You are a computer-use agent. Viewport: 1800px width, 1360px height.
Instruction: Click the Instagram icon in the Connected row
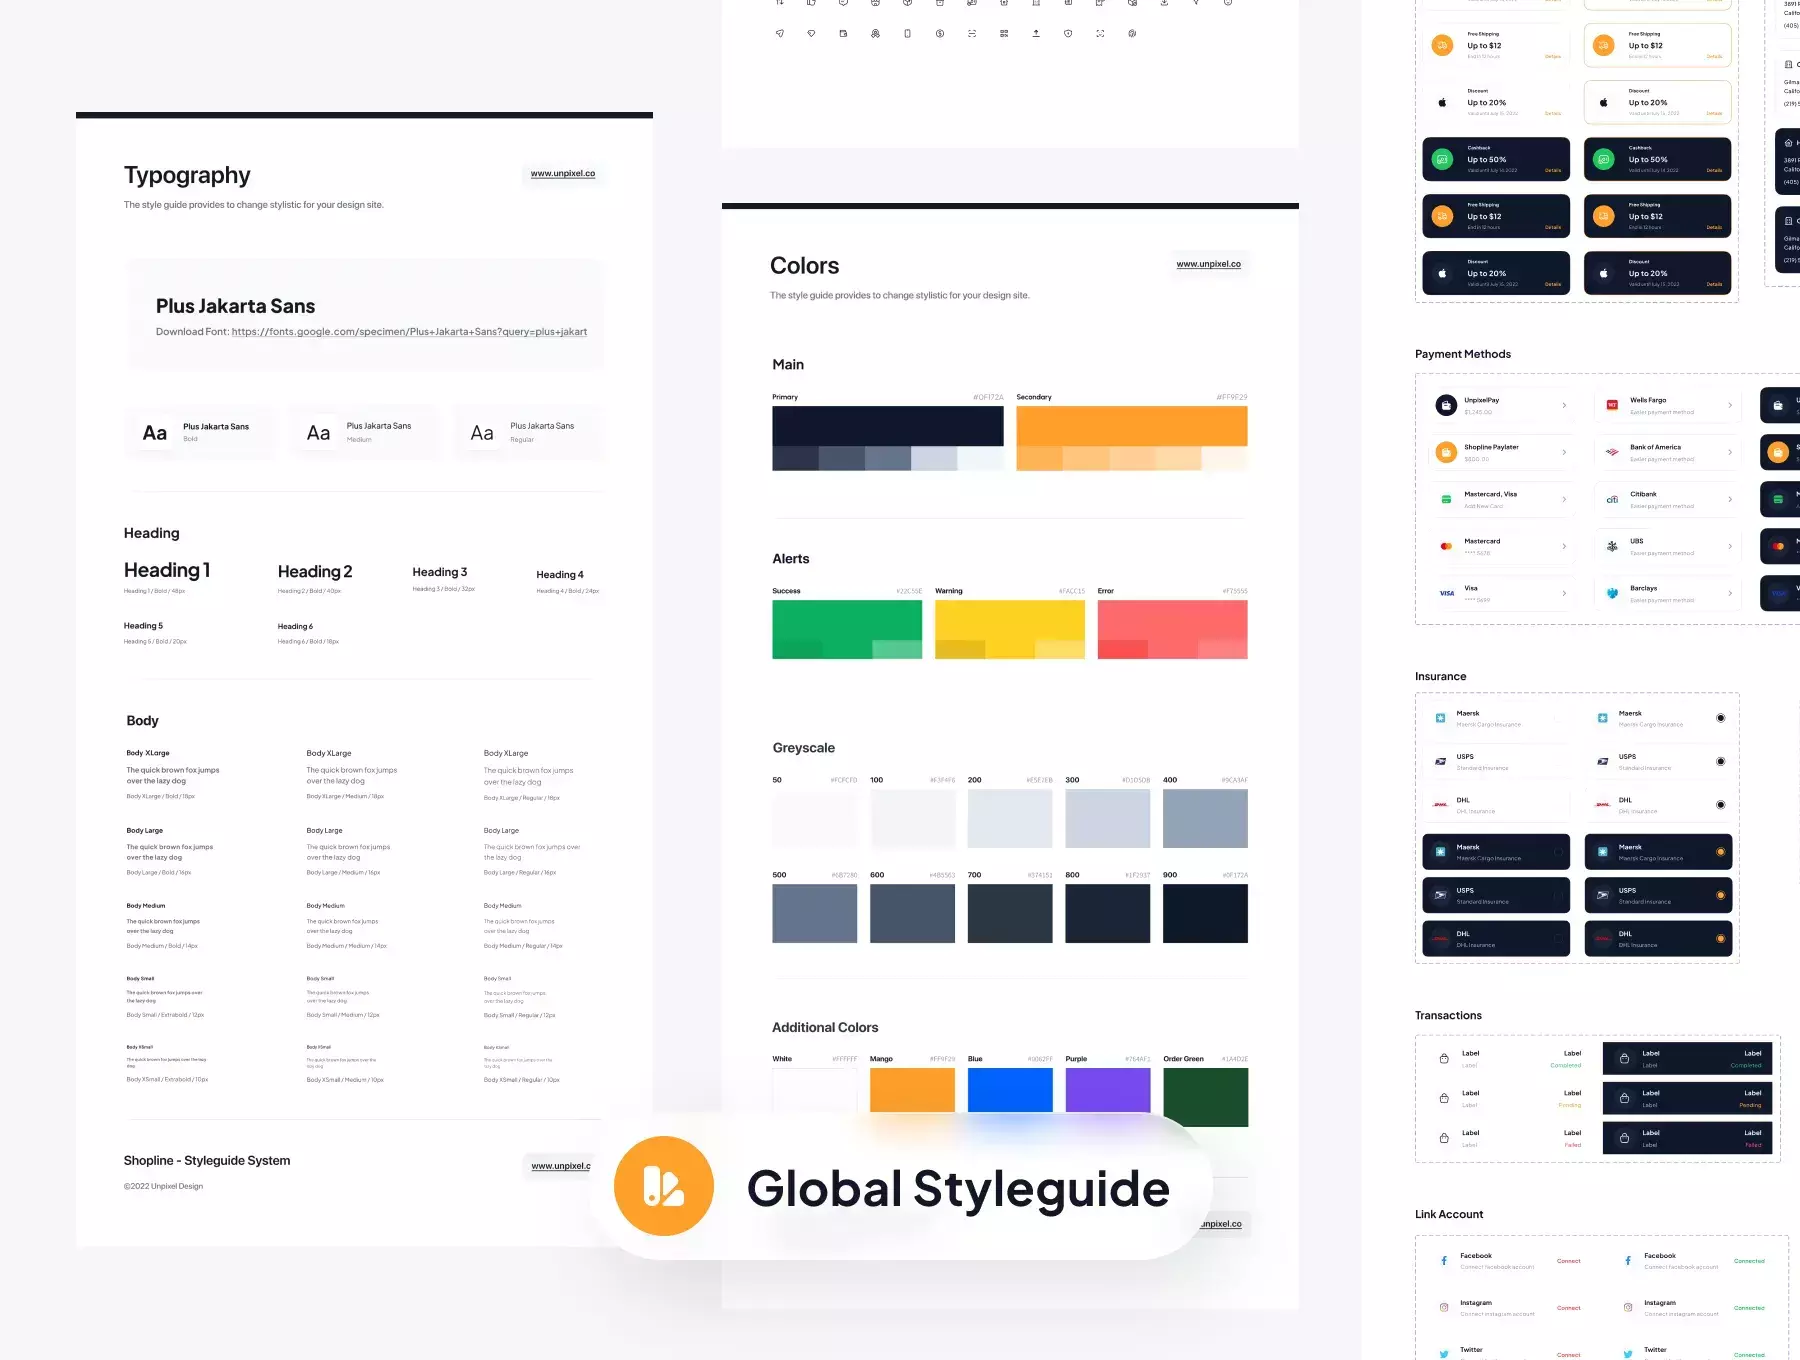[x=1628, y=1307]
